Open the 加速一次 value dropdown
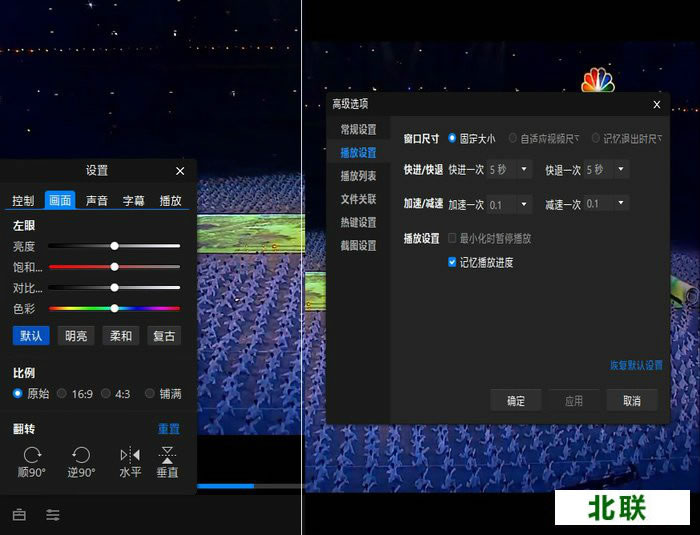 524,204
